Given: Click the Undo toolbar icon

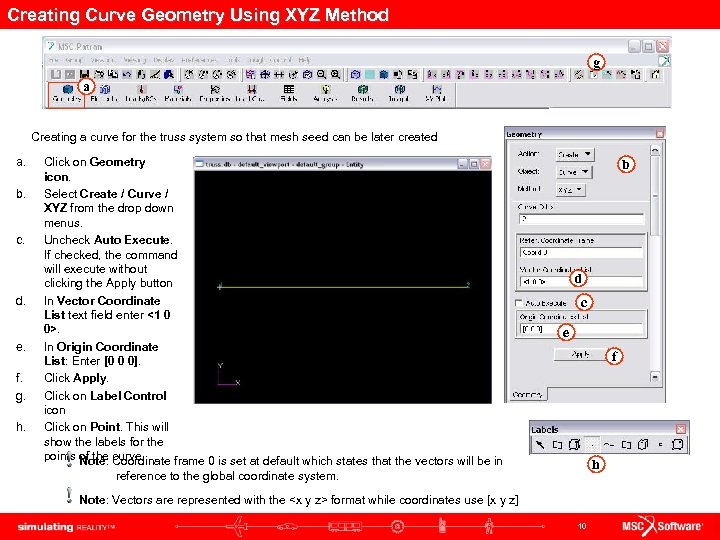Looking at the screenshot, I should [127, 74].
